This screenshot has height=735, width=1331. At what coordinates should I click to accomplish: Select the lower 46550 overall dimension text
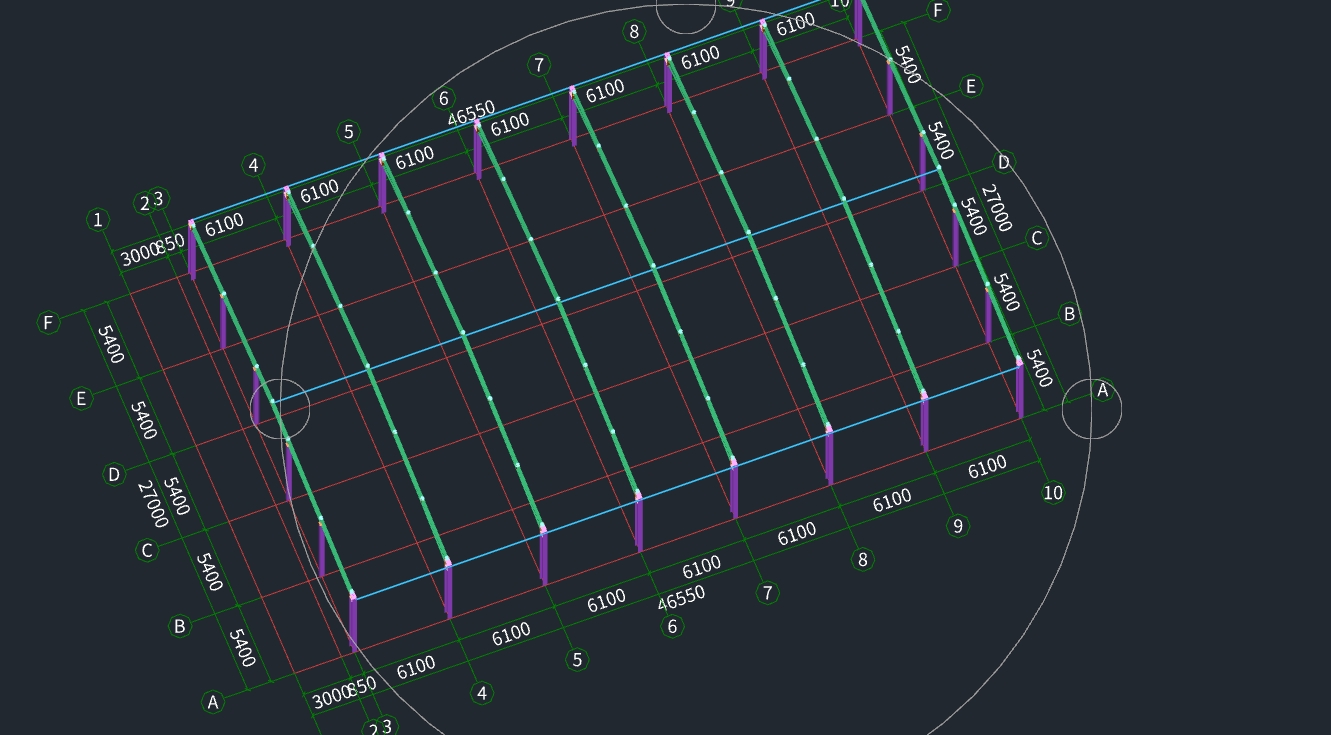[x=681, y=598]
